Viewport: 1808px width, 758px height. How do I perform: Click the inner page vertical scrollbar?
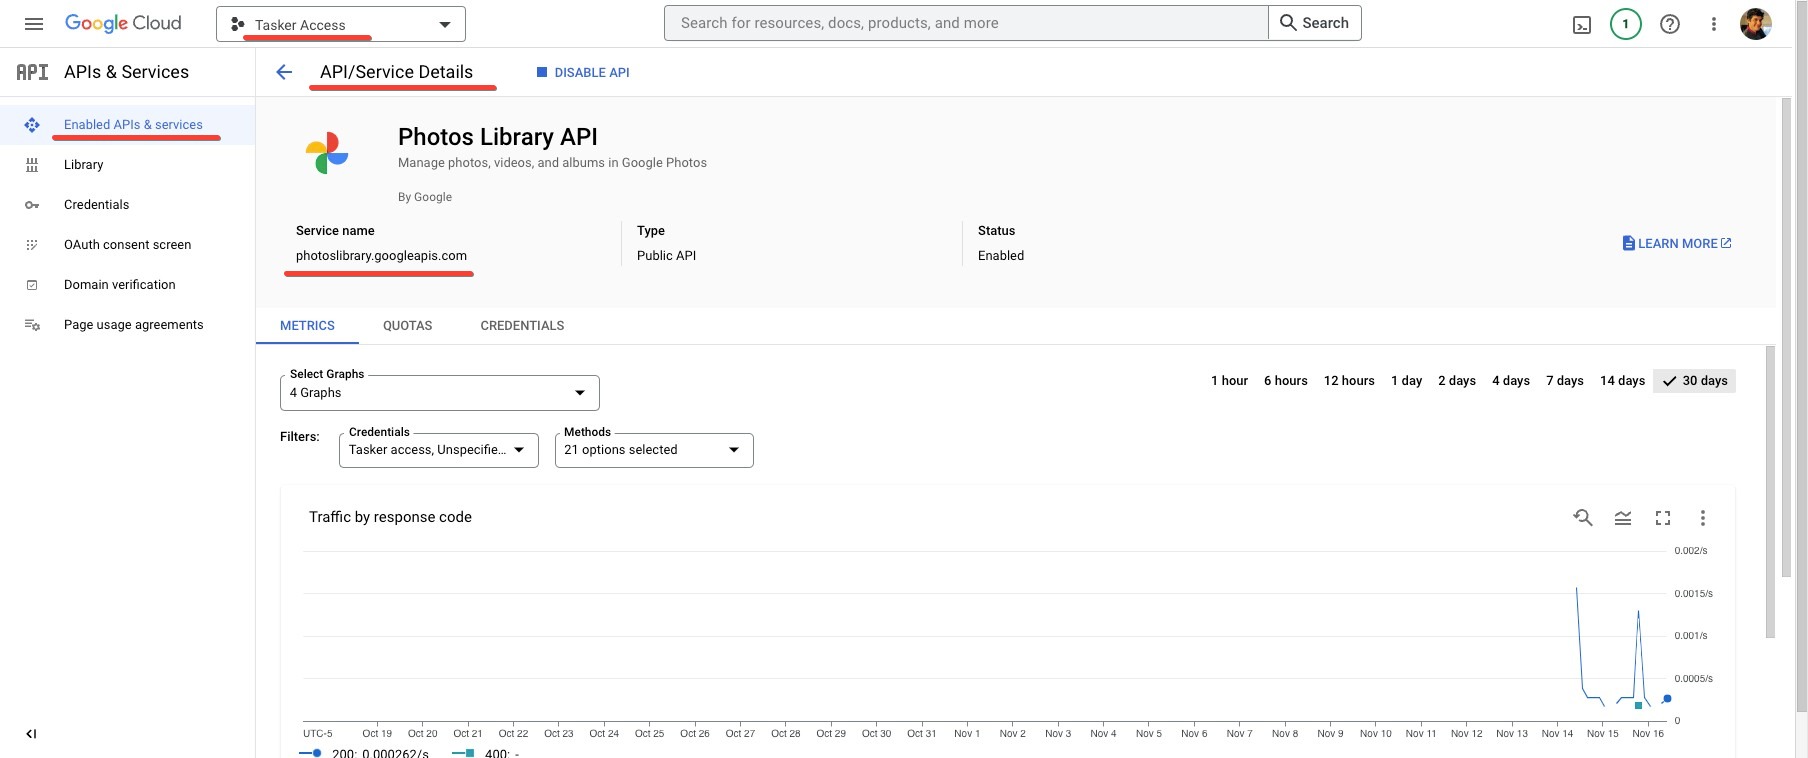[1770, 492]
